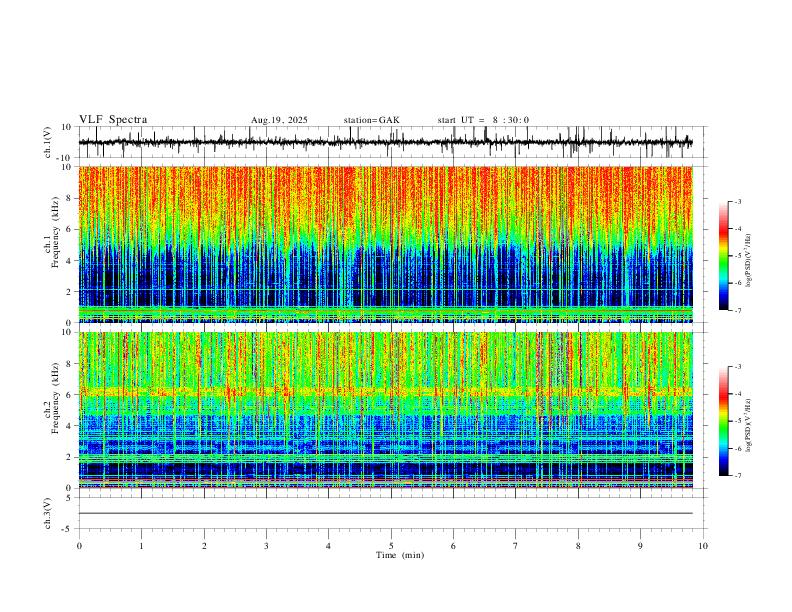Screen dimensions: 792x612
Task: Click the "-7" tick on ch.1 colorbar
Action: pos(737,311)
